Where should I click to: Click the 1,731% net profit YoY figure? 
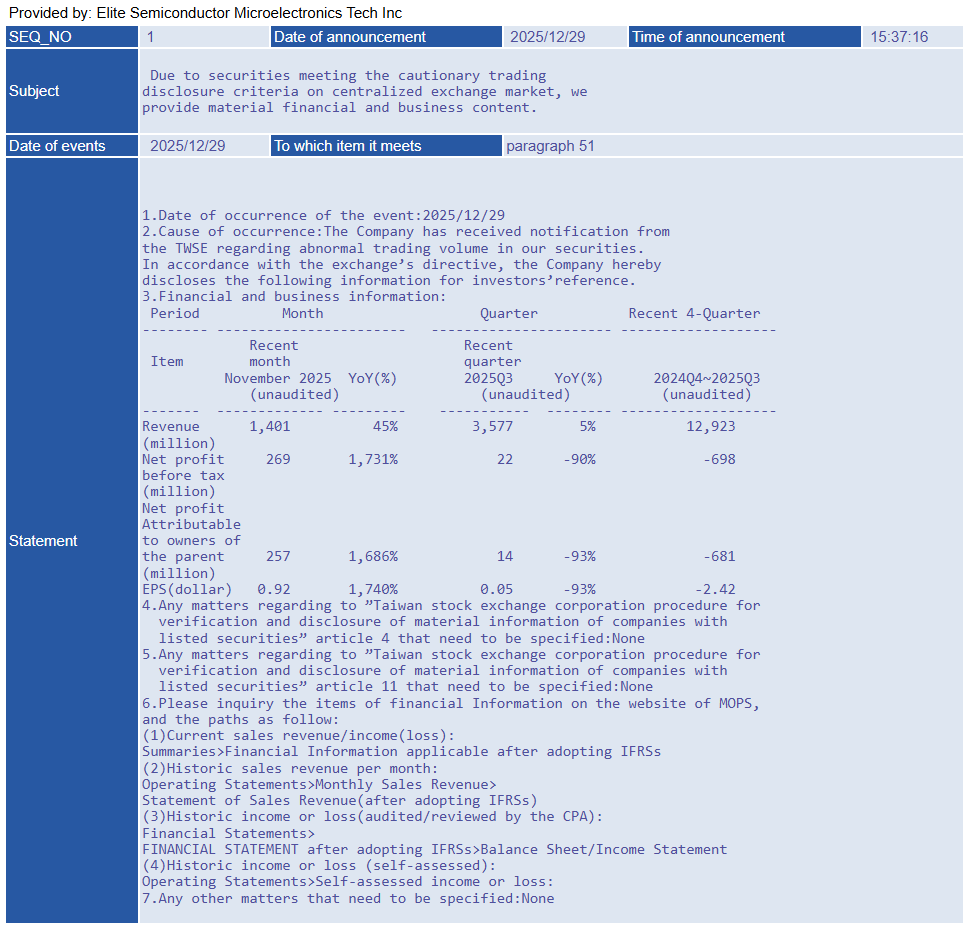(373, 459)
